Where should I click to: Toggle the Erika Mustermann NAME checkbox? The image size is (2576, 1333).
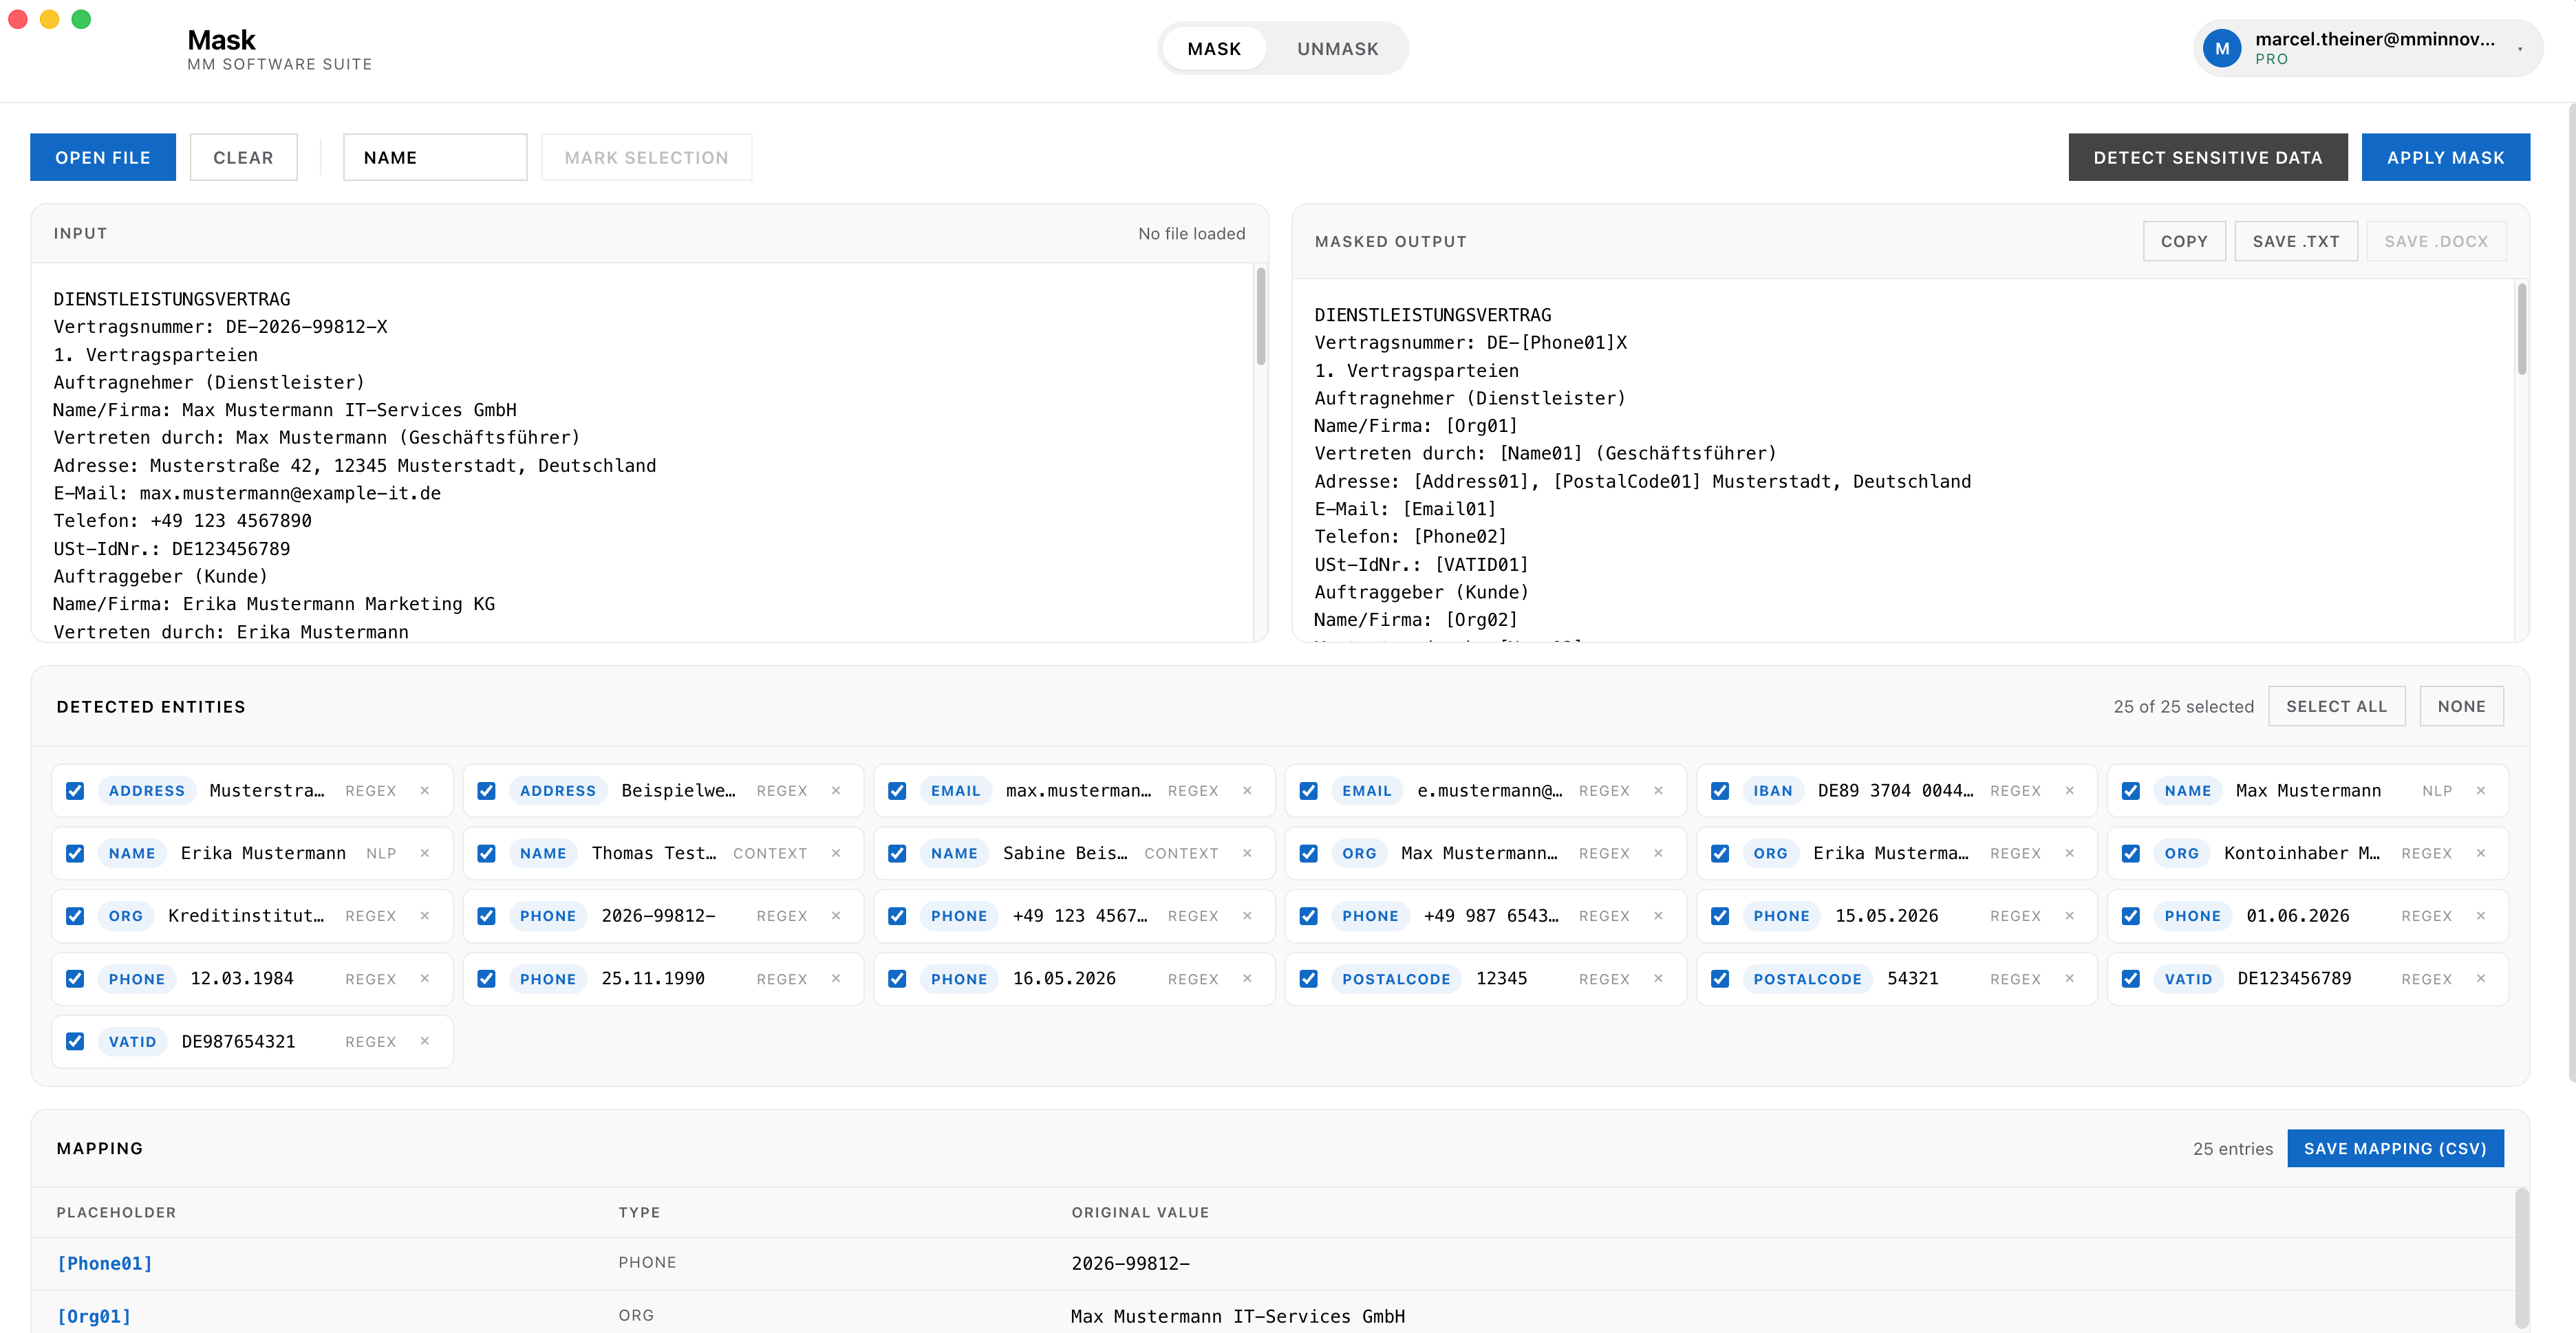(75, 853)
